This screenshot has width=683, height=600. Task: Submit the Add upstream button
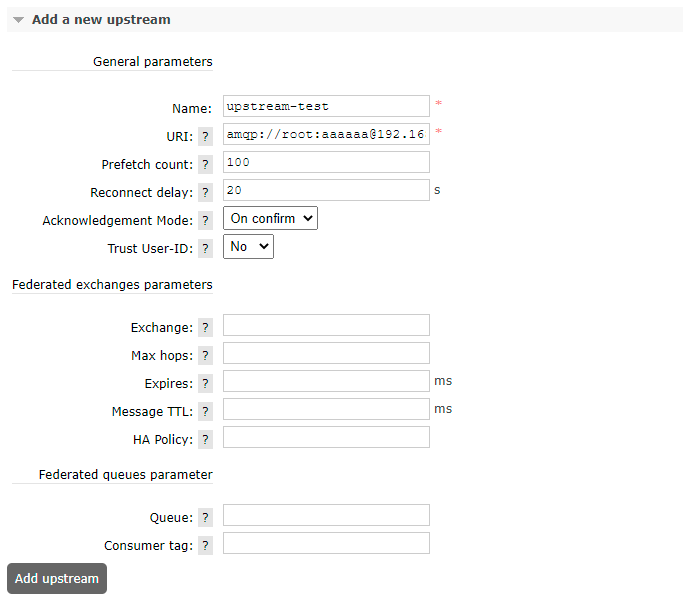[x=57, y=578]
